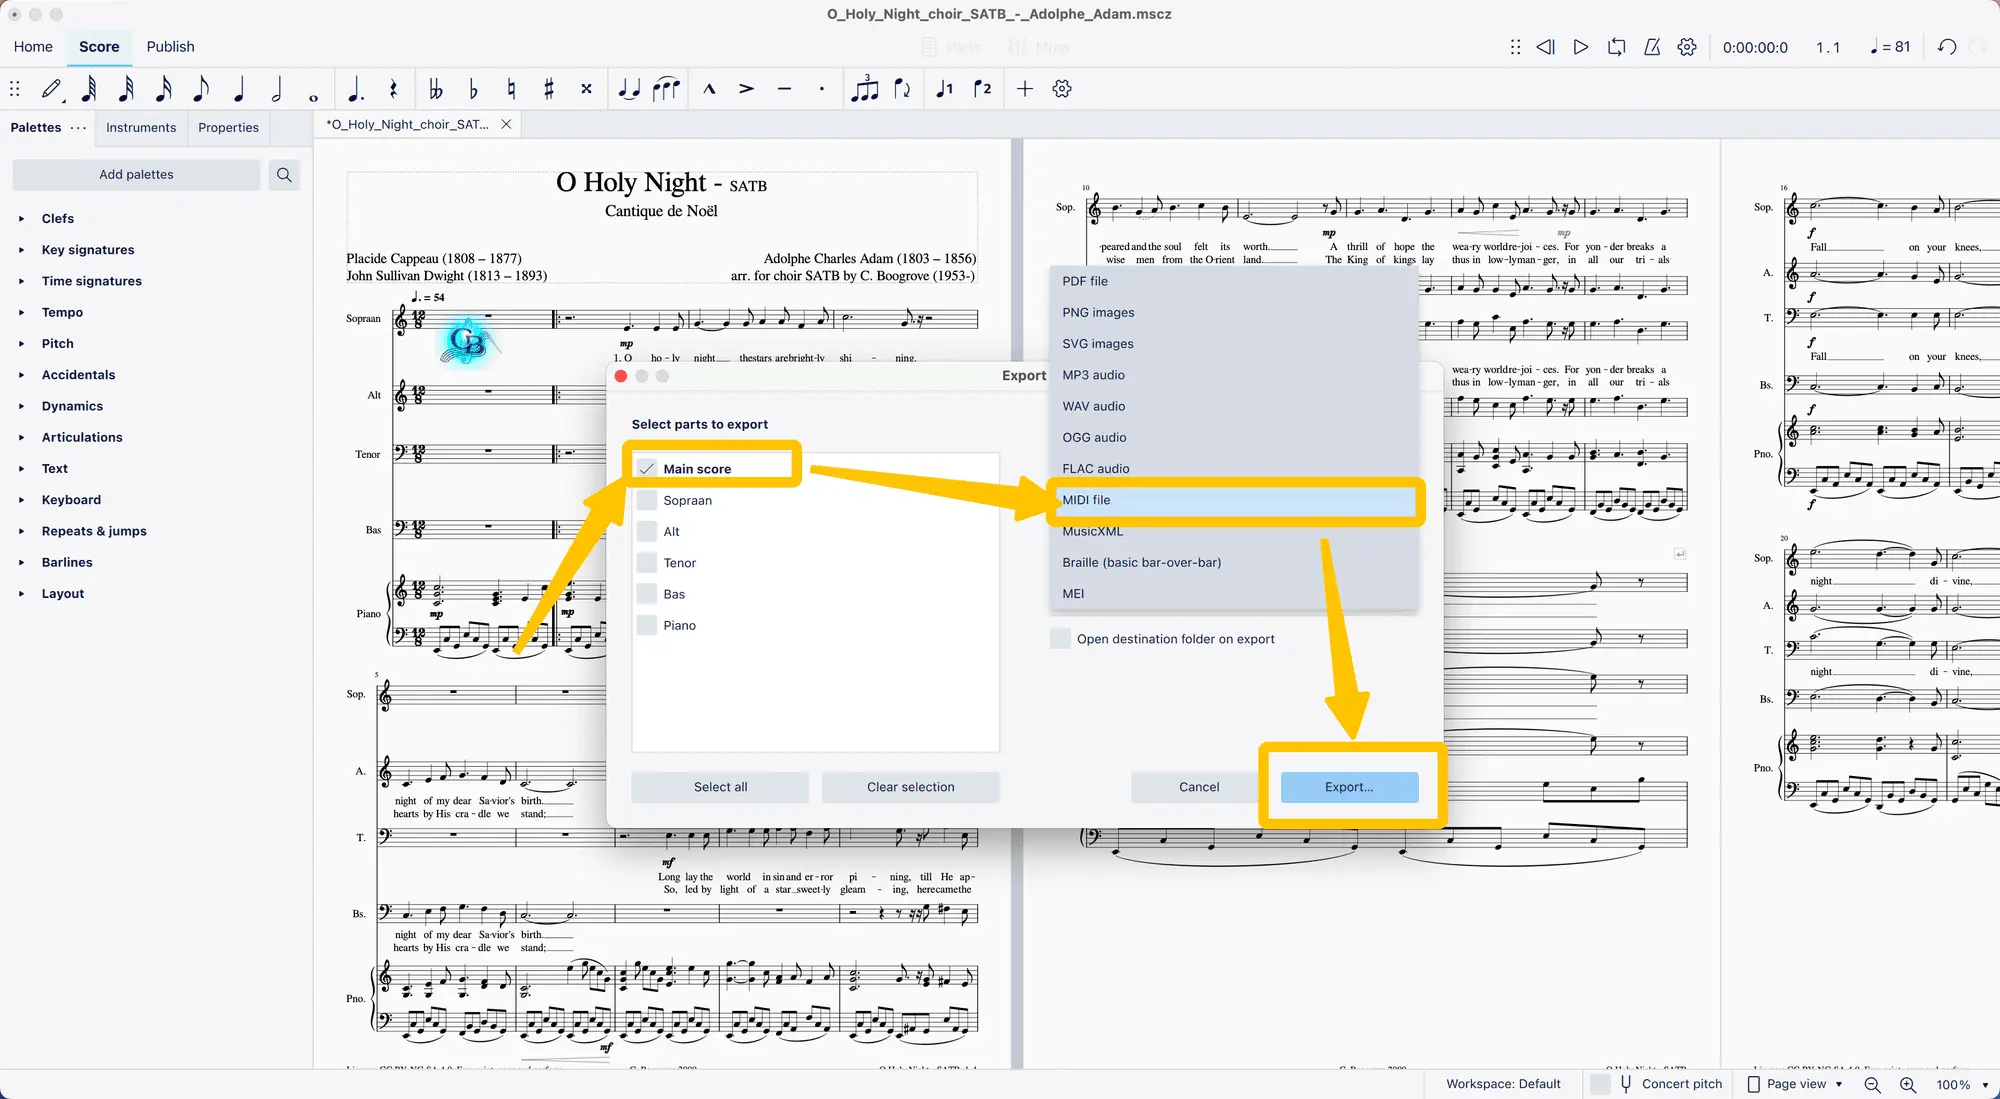Choose the whole note duration
This screenshot has height=1099, width=2000.
[313, 97]
